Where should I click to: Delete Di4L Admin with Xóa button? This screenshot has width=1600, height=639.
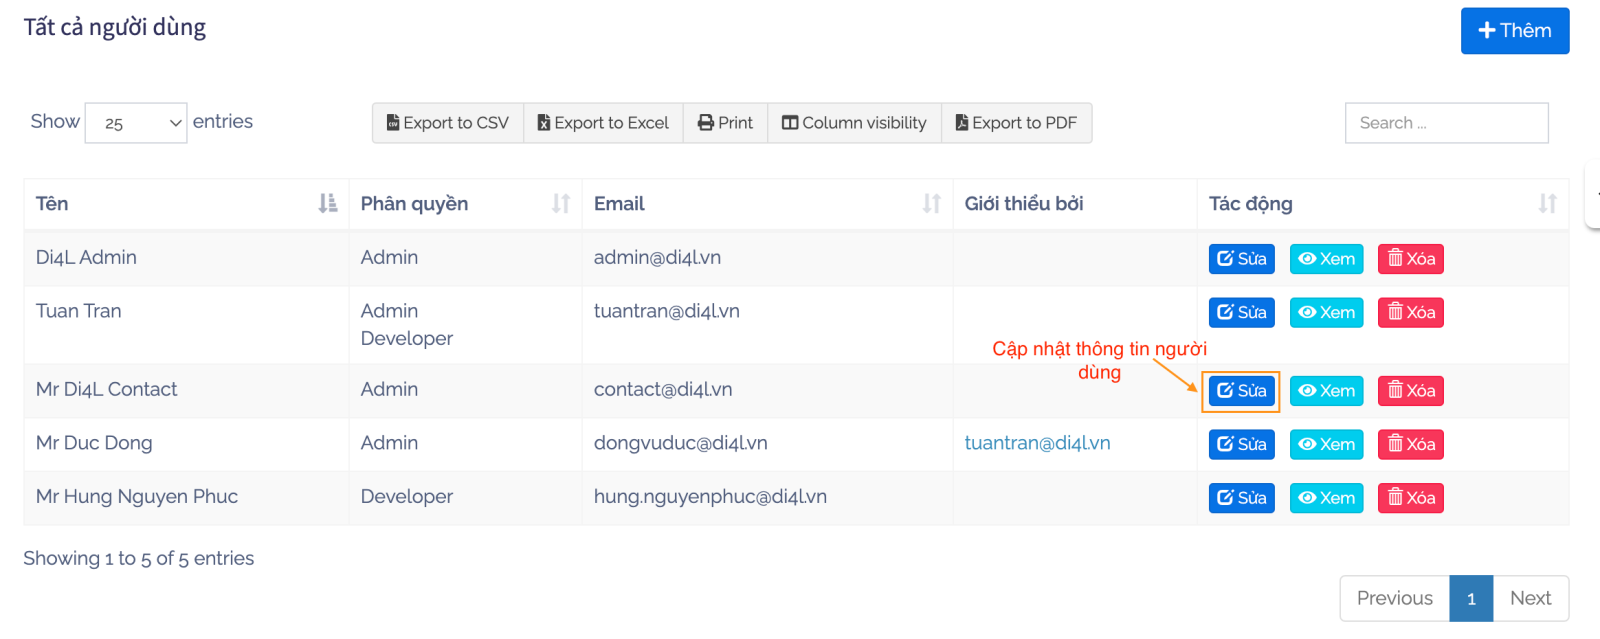(1410, 259)
